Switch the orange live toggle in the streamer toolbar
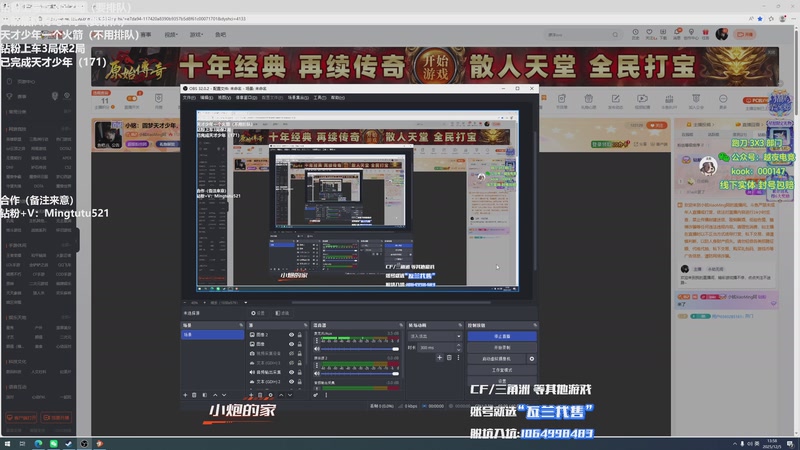This screenshot has width=800, height=450. [132, 98]
